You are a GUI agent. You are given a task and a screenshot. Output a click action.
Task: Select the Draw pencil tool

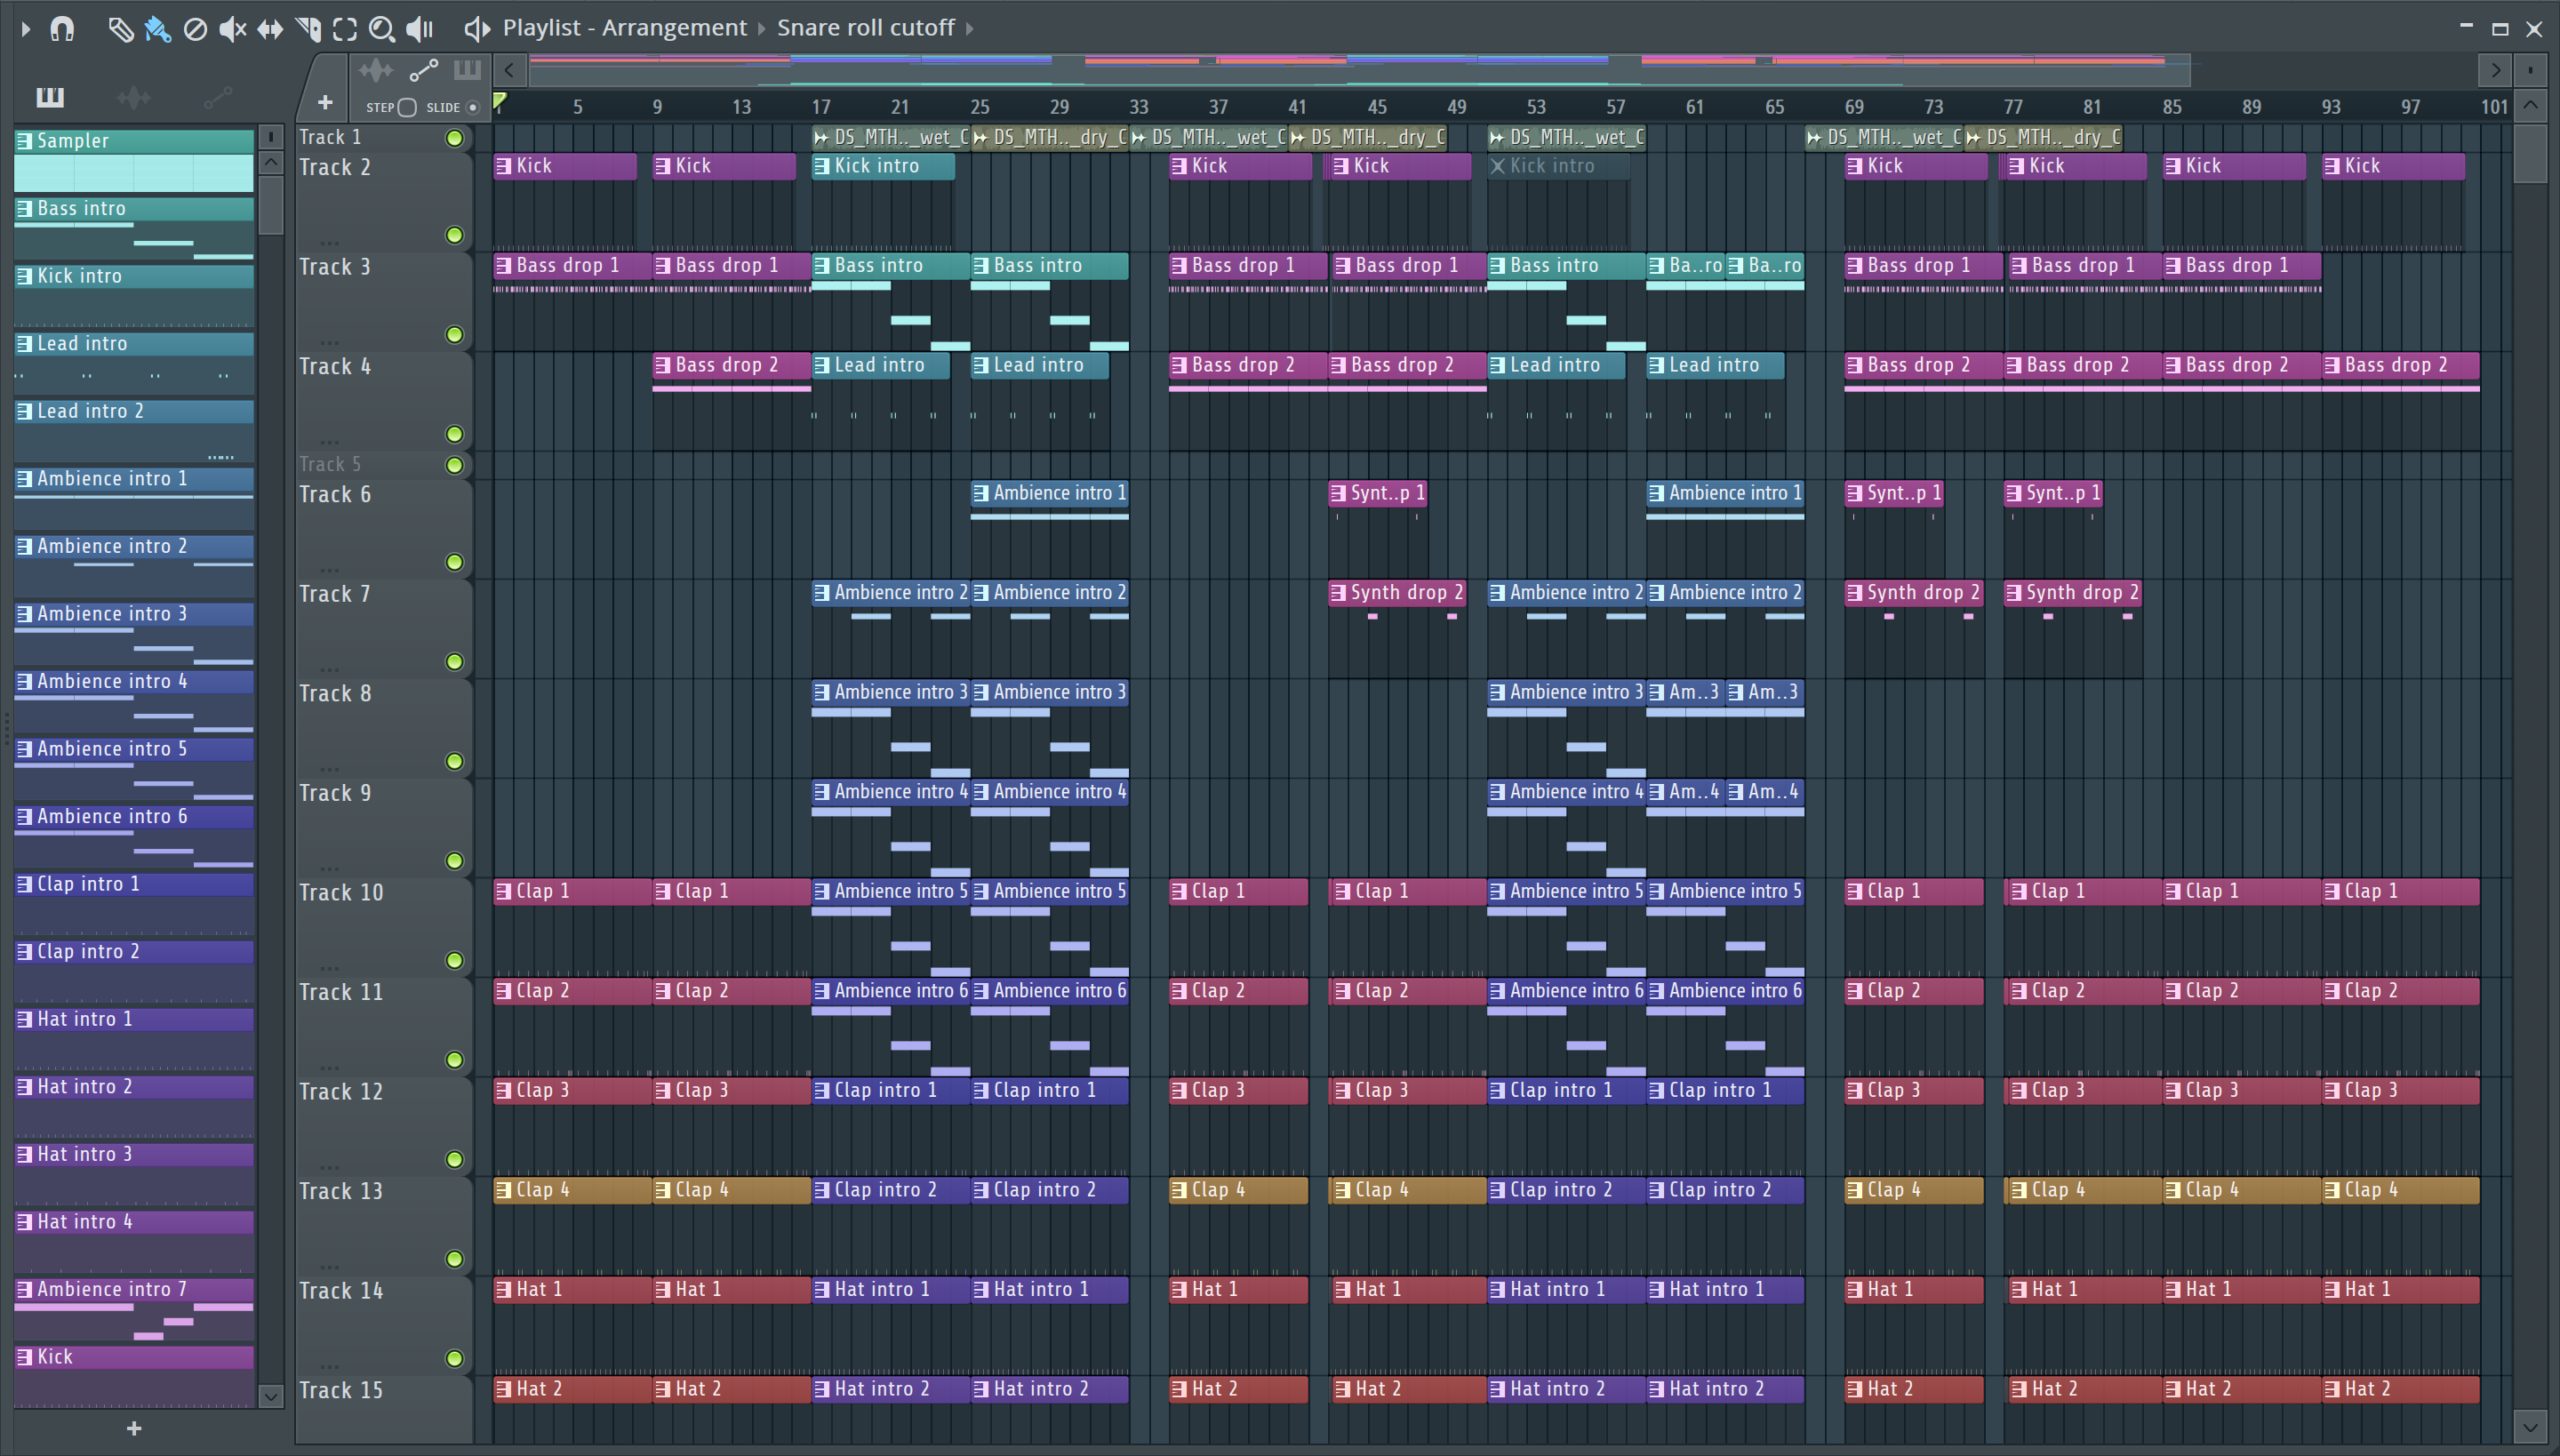point(121,28)
